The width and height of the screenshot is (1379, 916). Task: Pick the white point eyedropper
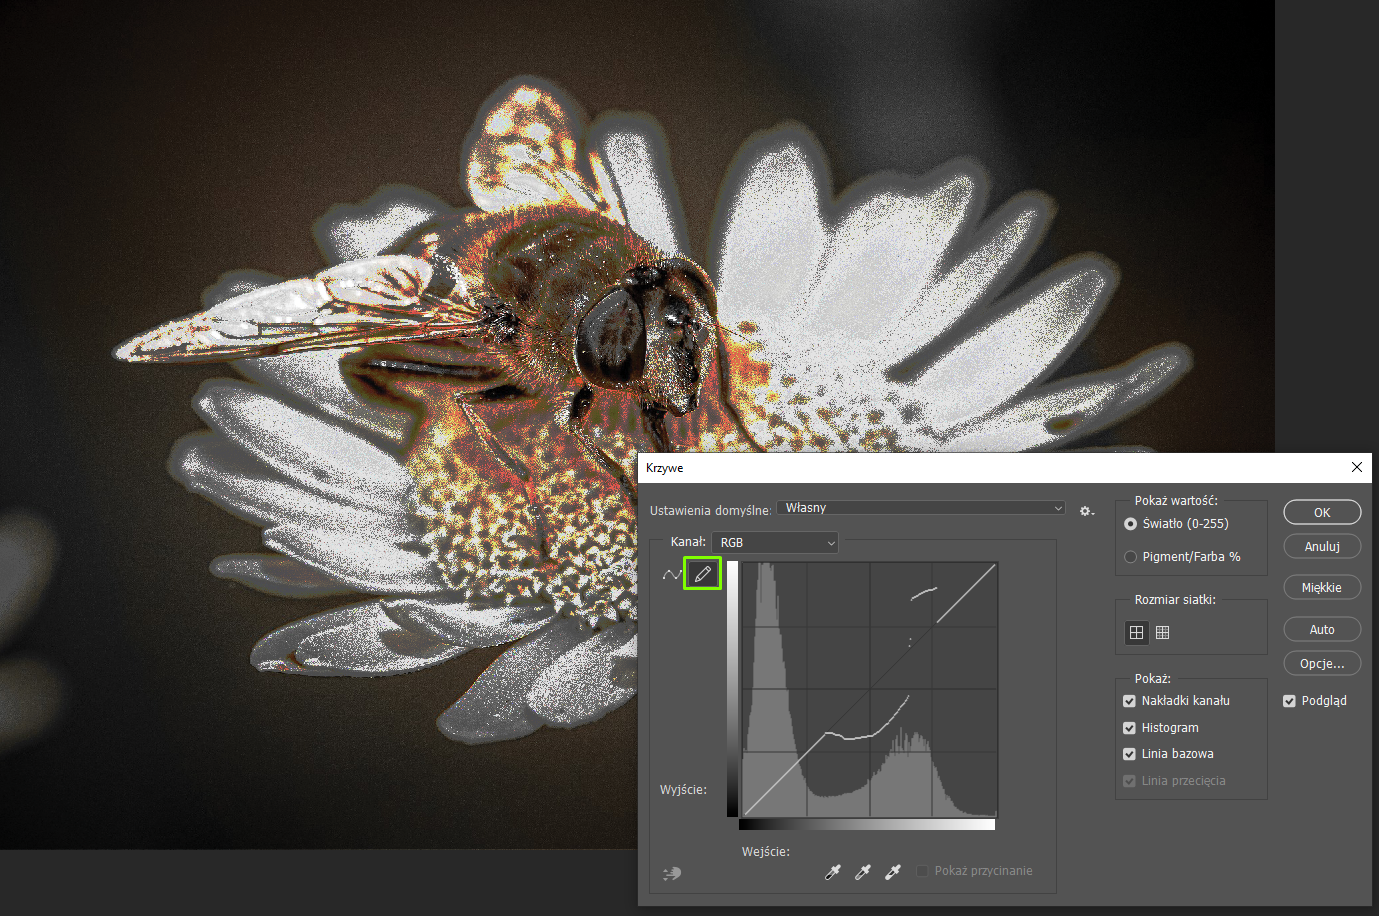click(x=892, y=872)
